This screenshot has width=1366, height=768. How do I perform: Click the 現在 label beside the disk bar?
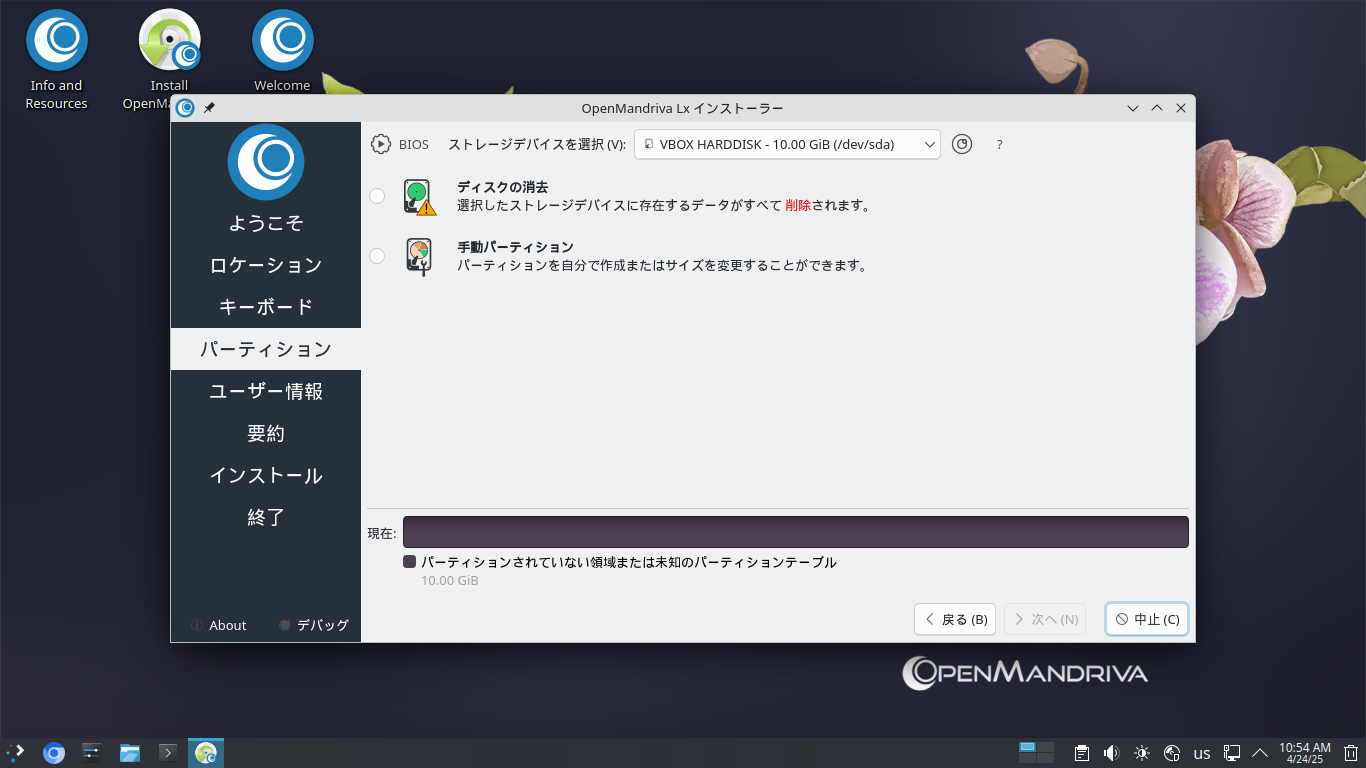pos(382,533)
